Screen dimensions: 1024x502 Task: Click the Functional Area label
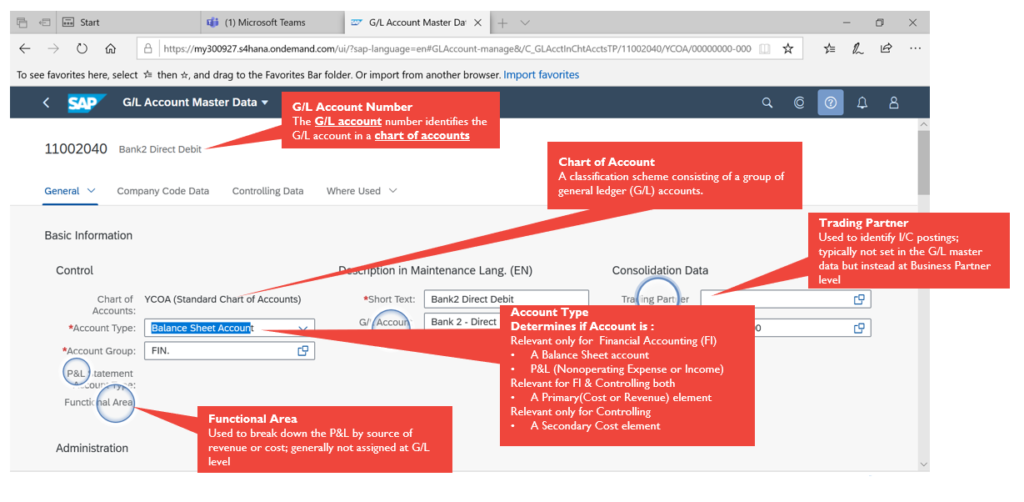click(99, 403)
